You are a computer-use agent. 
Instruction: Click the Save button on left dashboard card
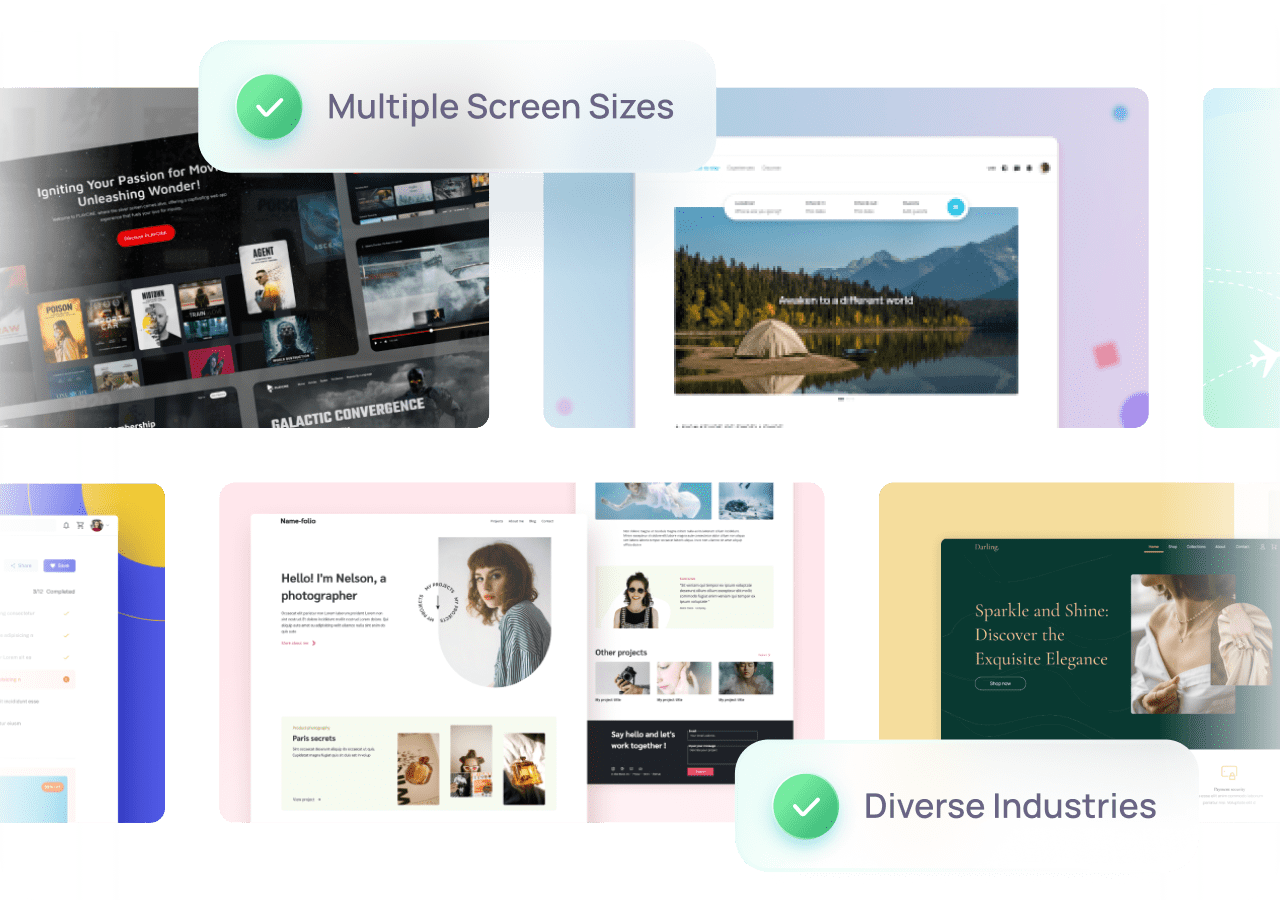pos(62,565)
